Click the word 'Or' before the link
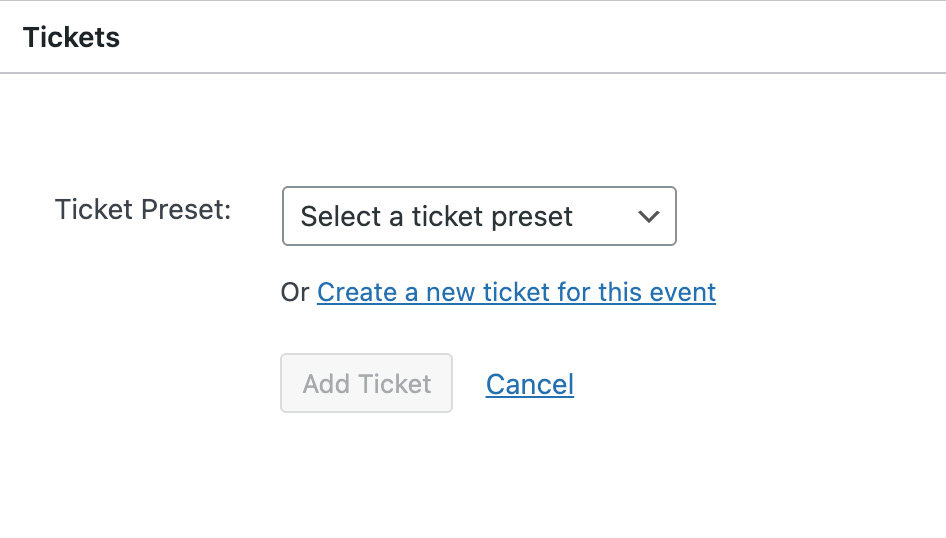This screenshot has width=946, height=538. point(295,292)
